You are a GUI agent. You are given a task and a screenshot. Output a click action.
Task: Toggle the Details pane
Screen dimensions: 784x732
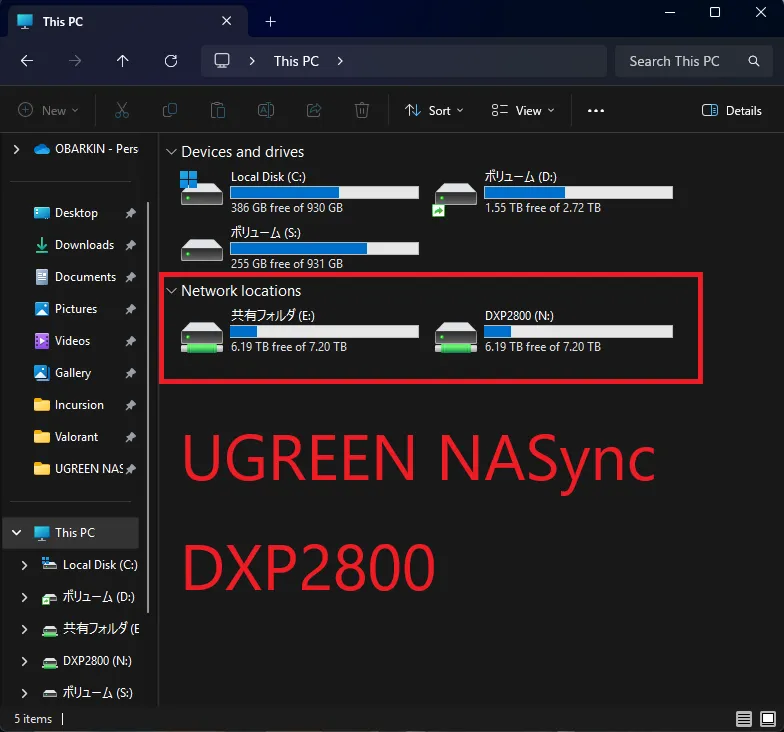point(732,110)
